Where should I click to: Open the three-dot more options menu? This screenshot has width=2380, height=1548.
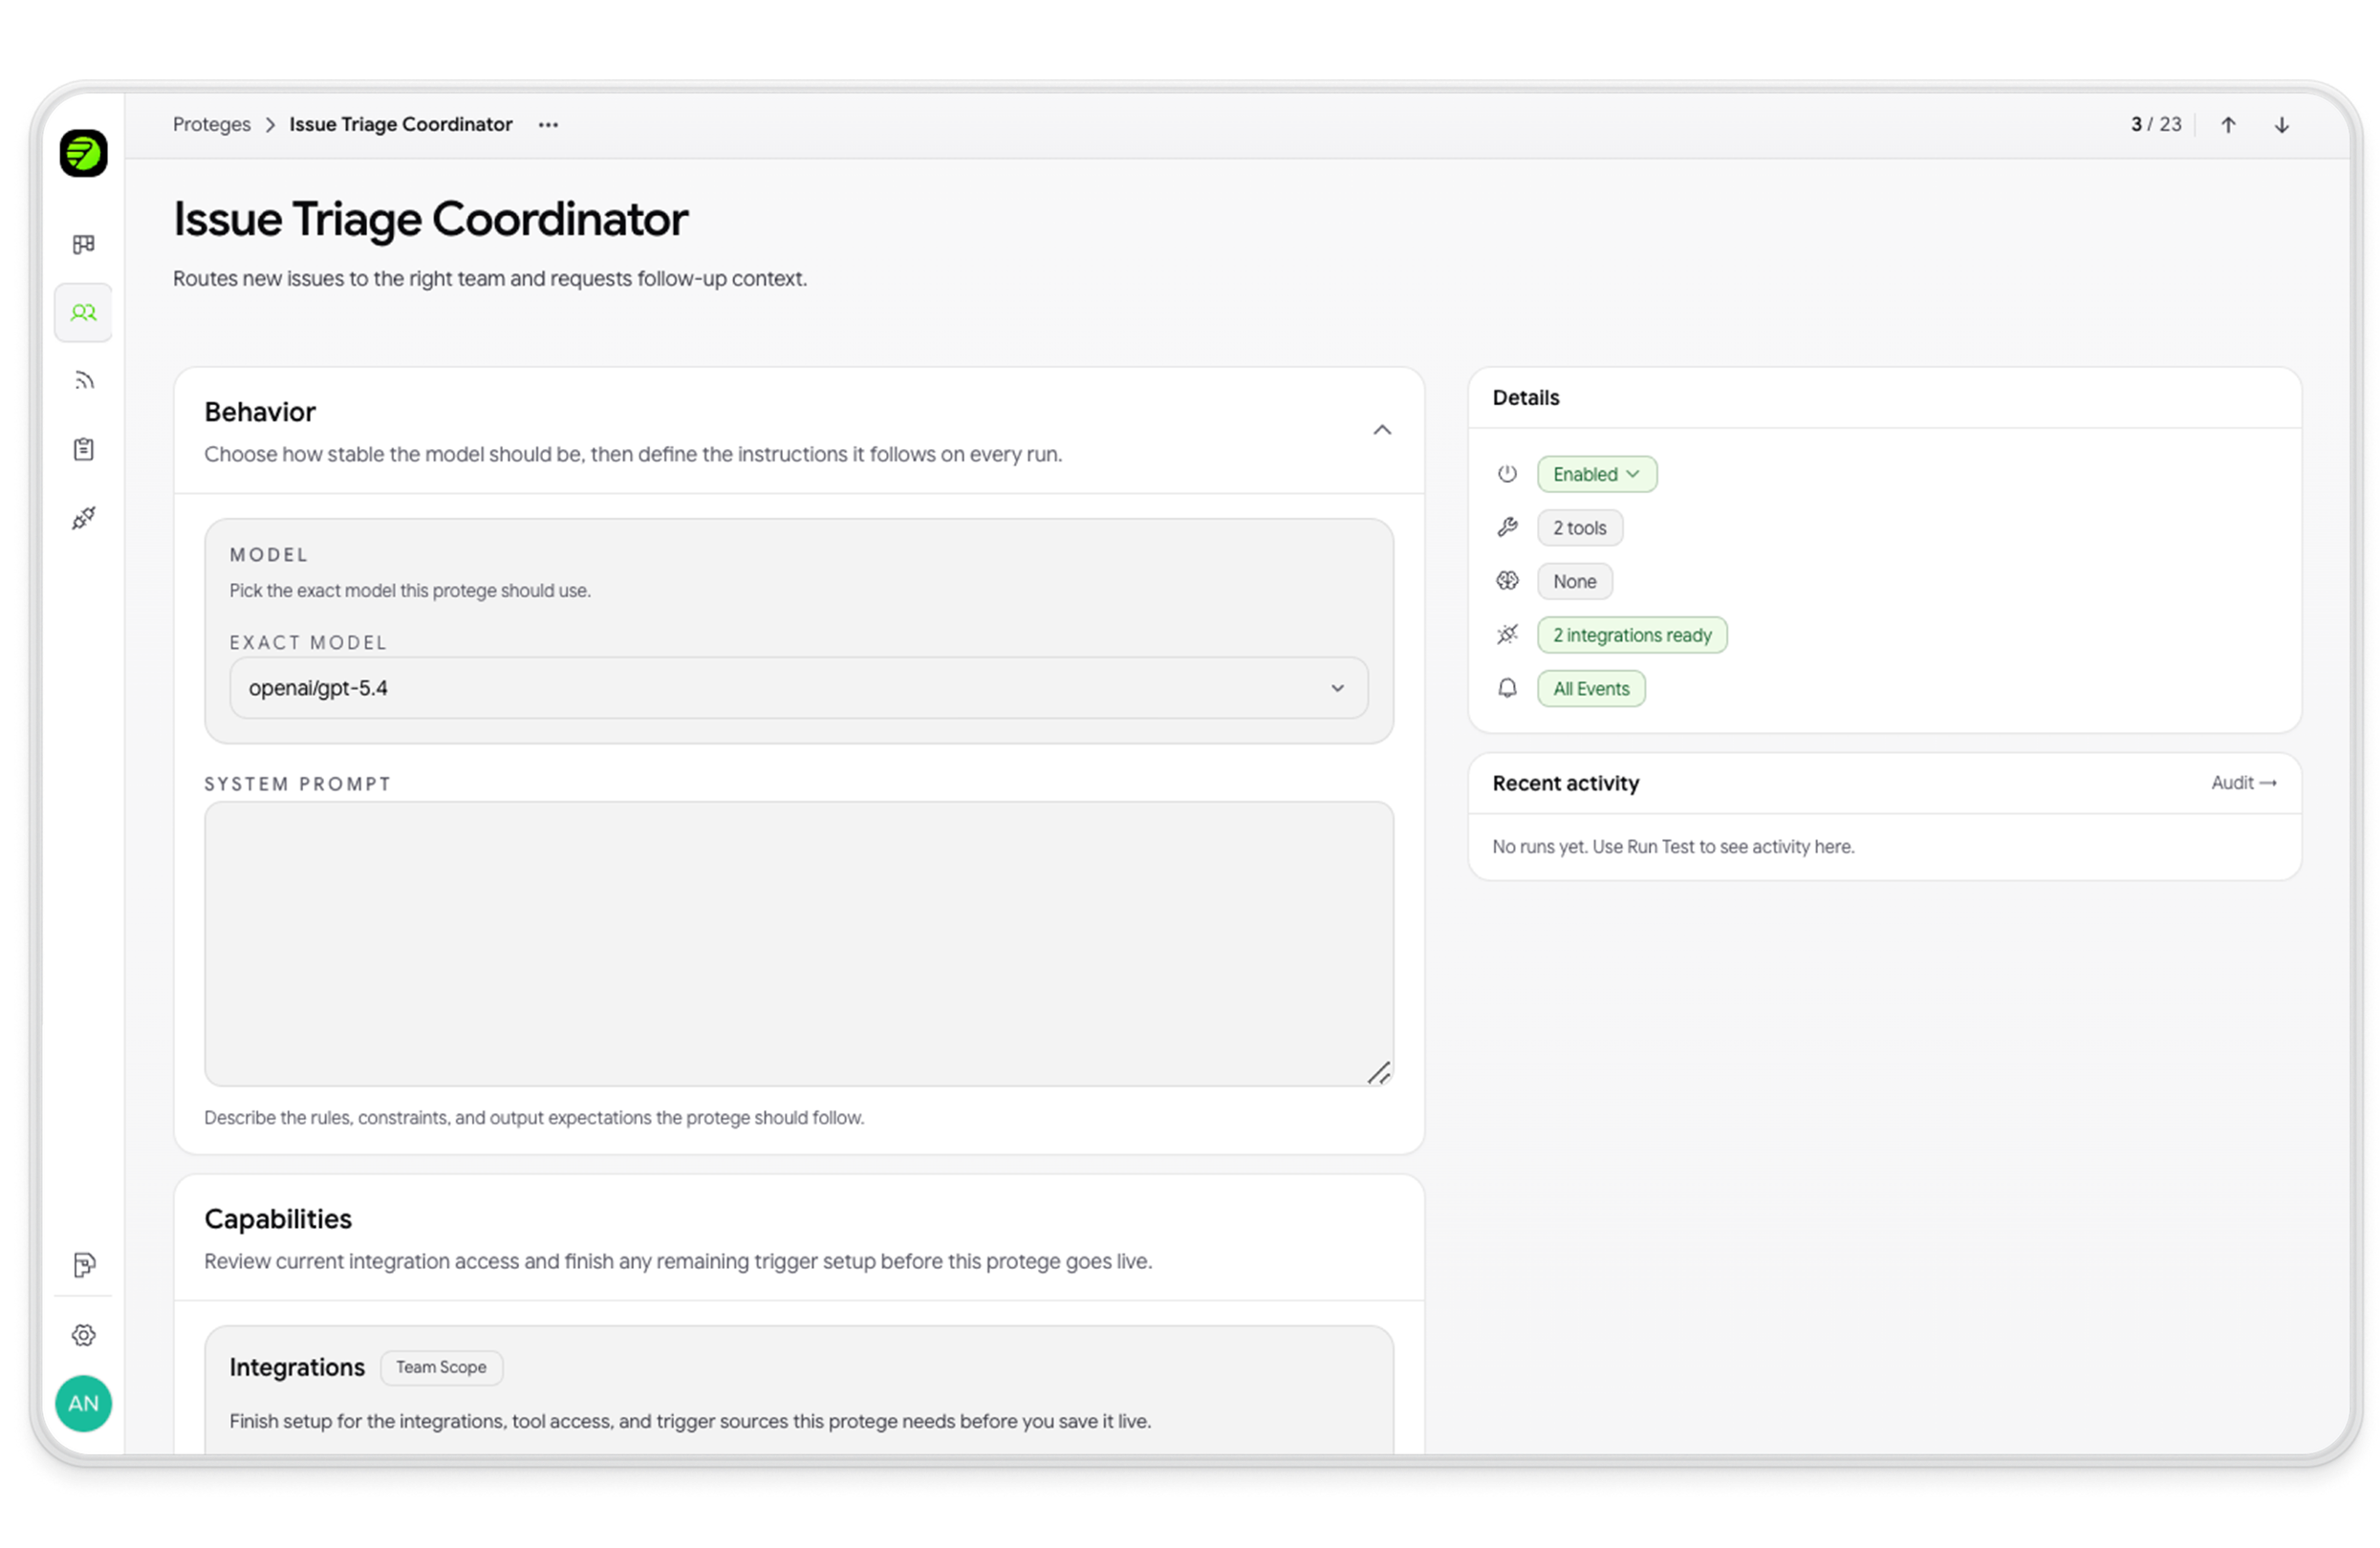[548, 125]
